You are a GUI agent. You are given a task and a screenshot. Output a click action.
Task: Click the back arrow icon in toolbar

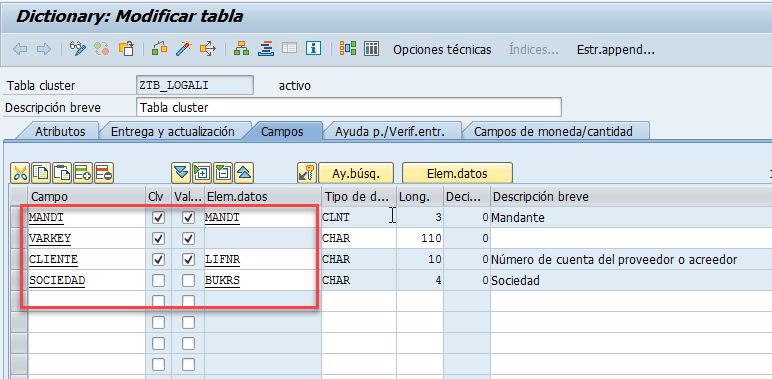20,49
